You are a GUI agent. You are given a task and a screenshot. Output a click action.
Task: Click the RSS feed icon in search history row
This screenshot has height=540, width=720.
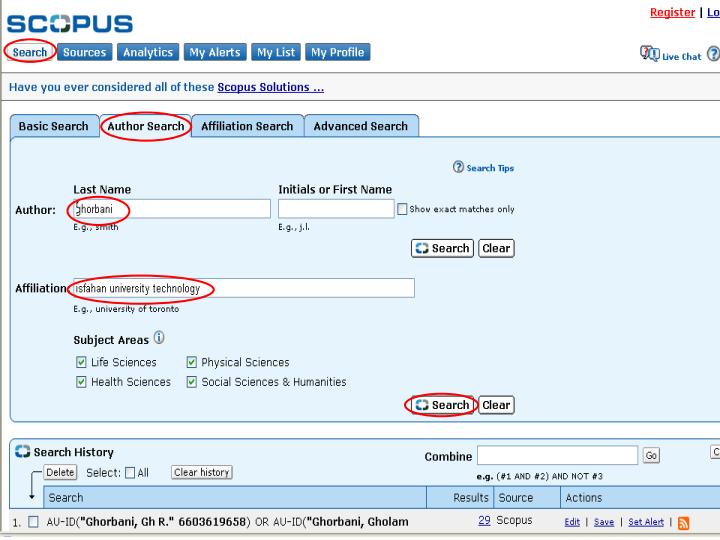683,523
